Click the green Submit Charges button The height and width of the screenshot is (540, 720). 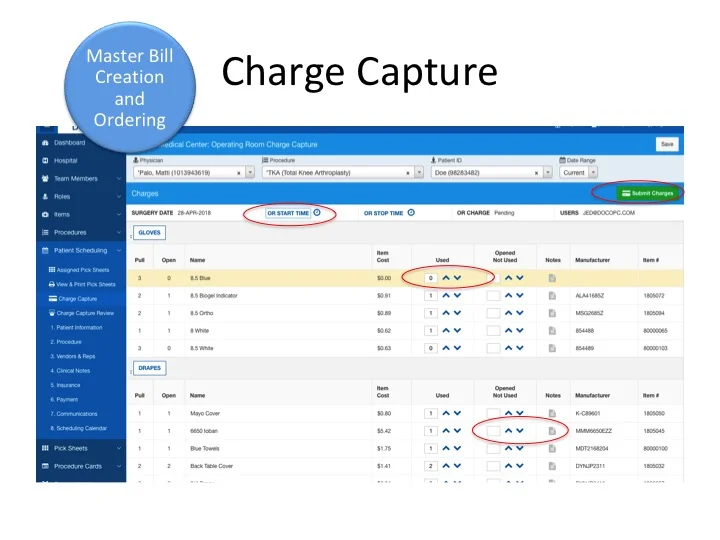pyautogui.click(x=647, y=193)
